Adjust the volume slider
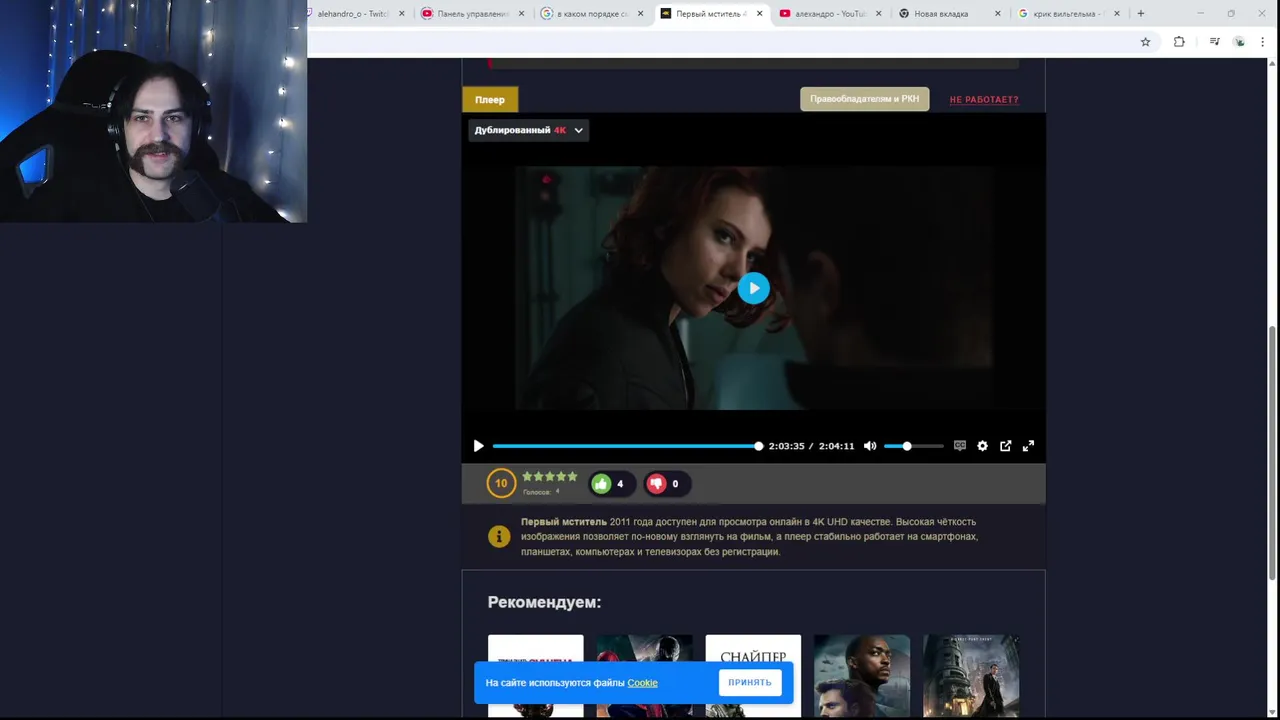The image size is (1280, 720). 913,446
